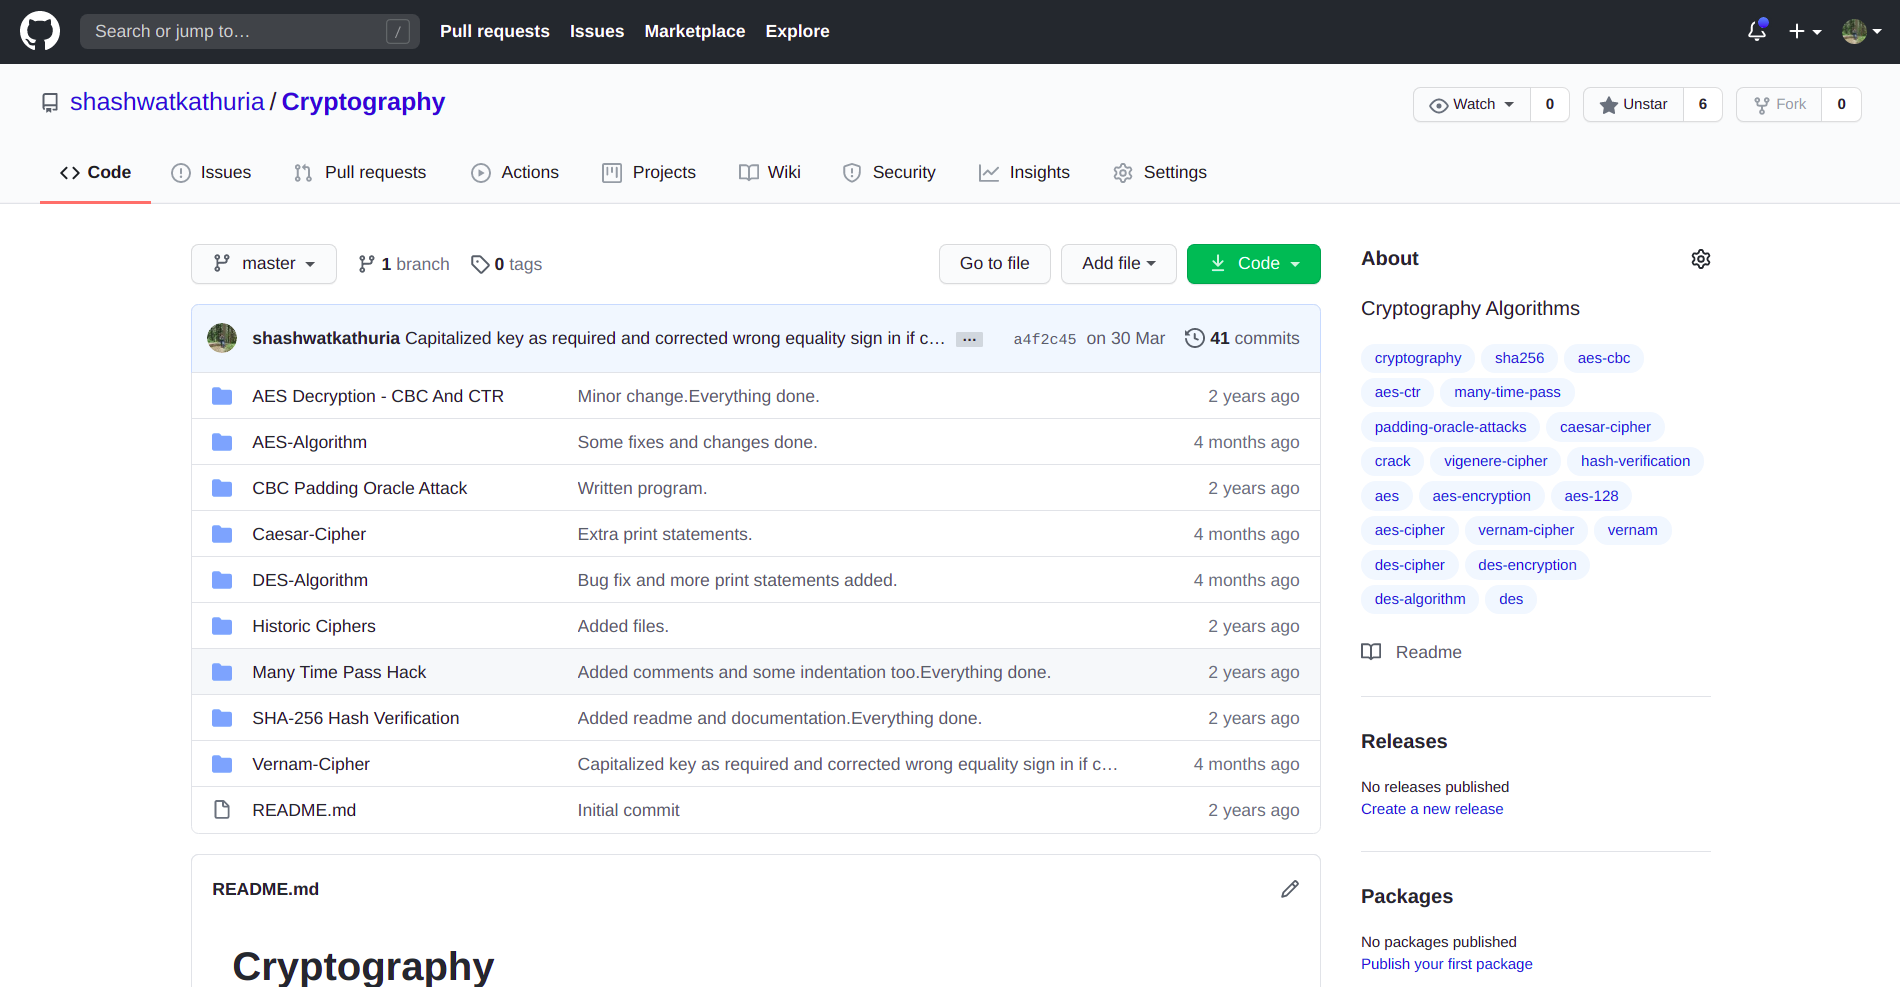
Task: Click the tag icon next to 0 tags
Action: click(x=480, y=264)
